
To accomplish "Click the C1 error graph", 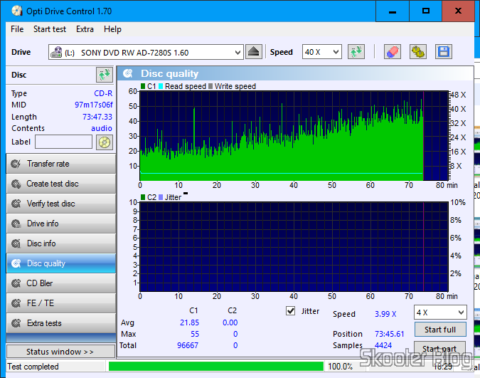I will (x=294, y=136).
